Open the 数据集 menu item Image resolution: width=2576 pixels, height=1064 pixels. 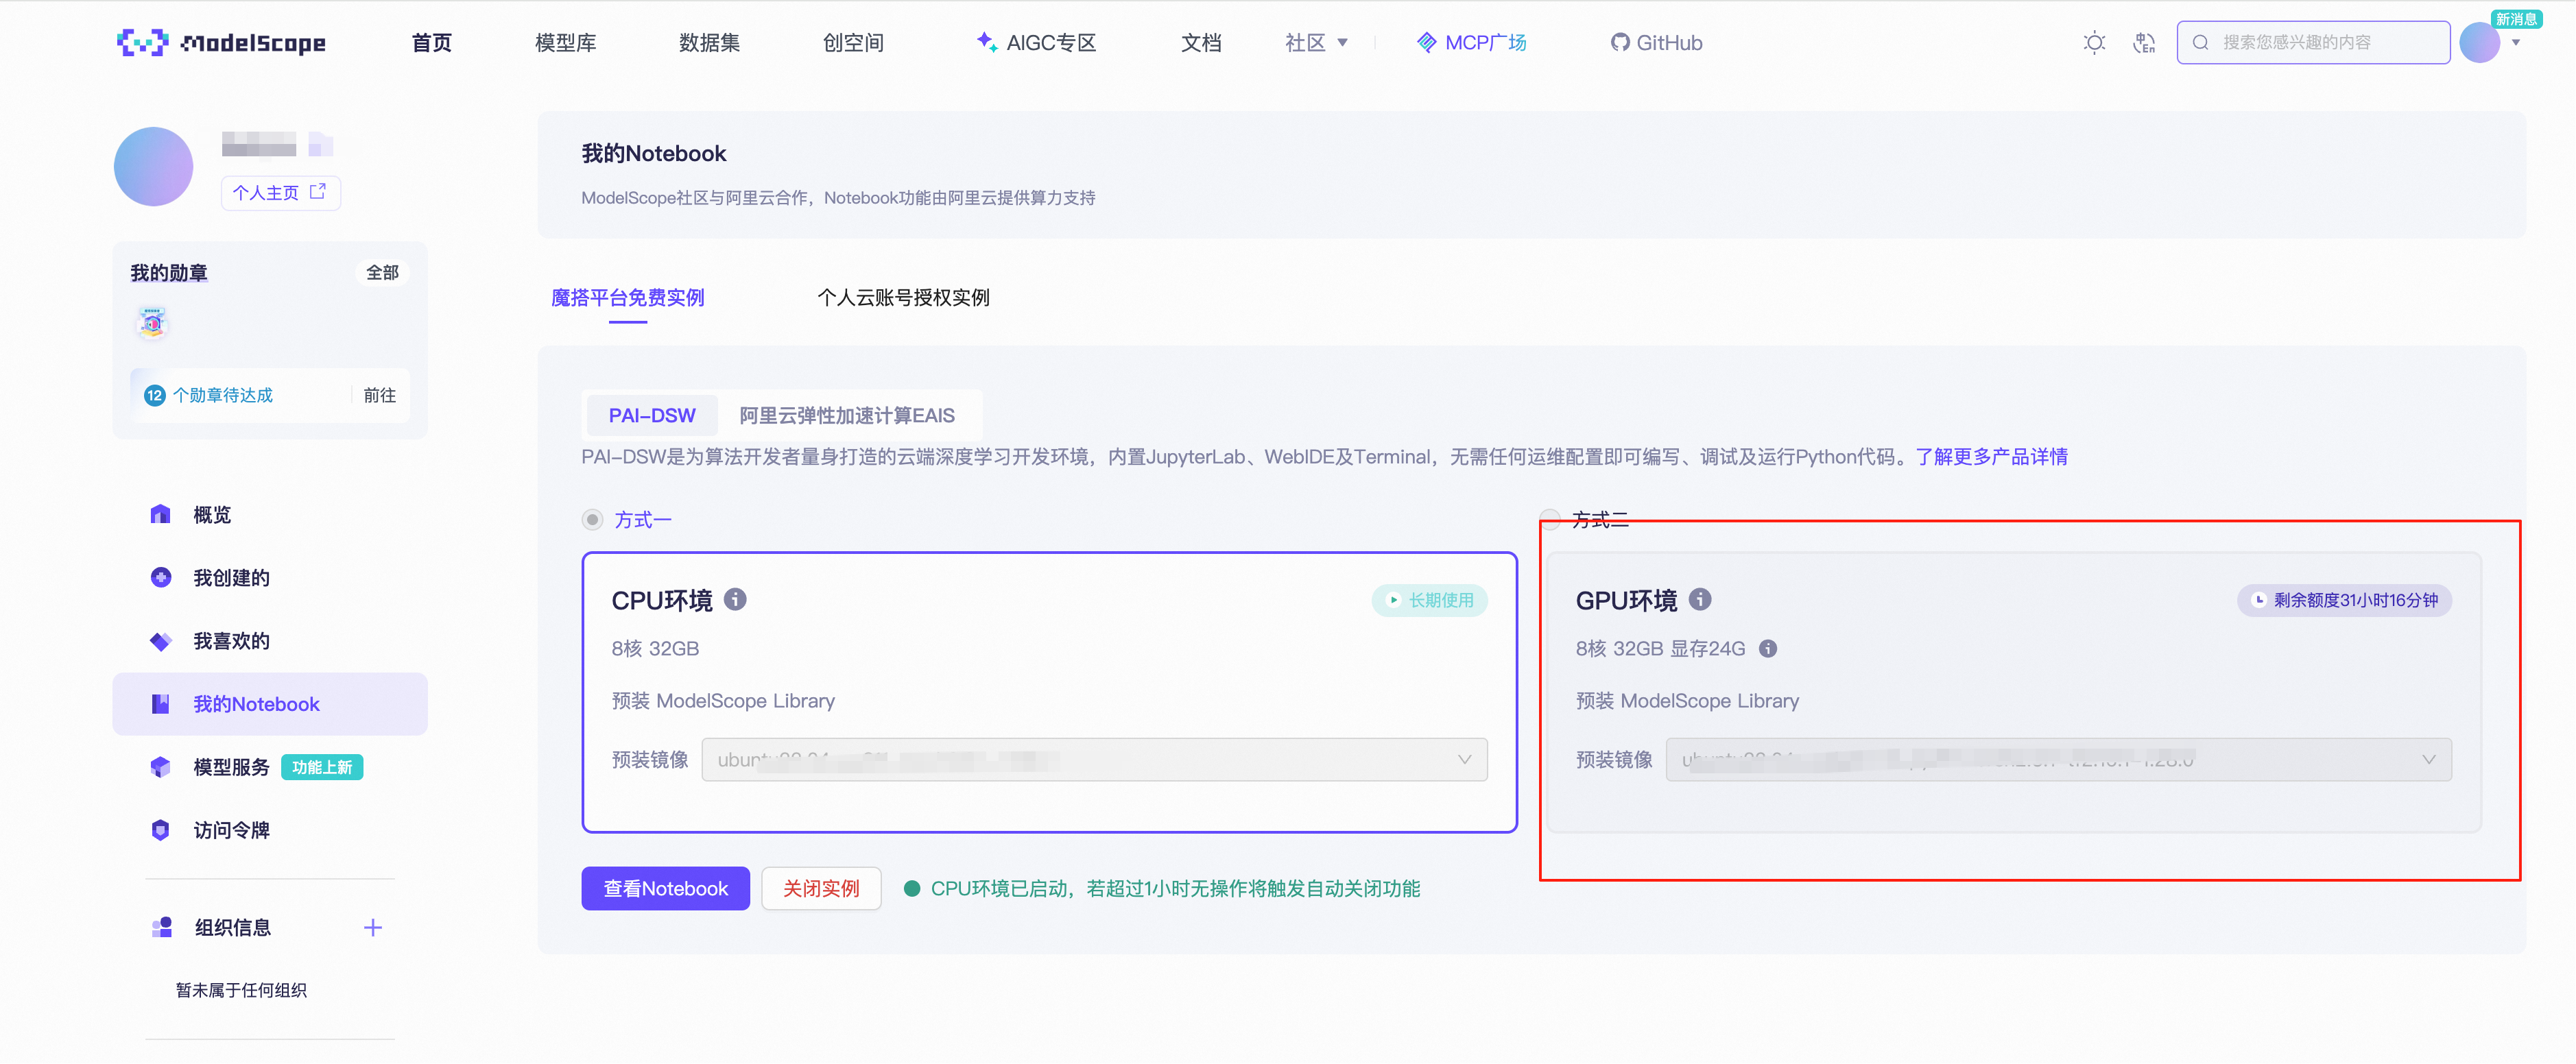pyautogui.click(x=709, y=42)
